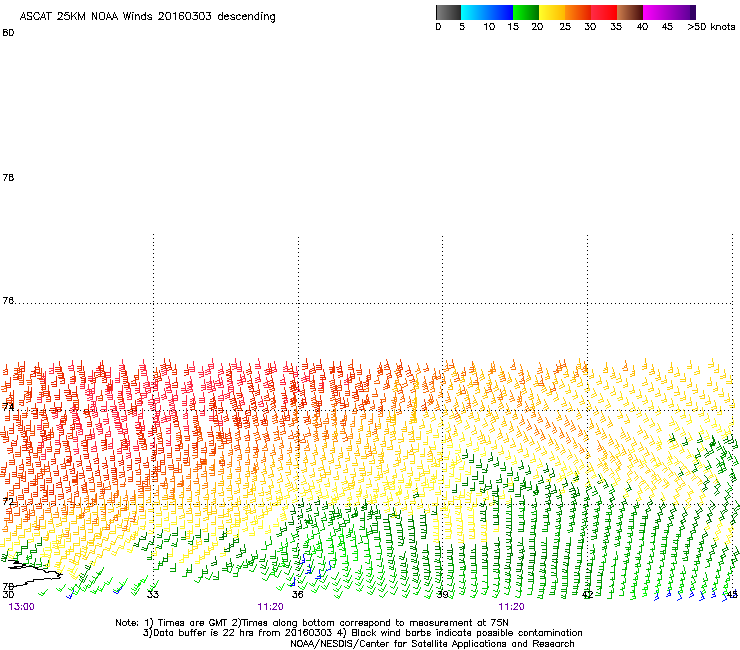Click the longitude label '33' on bottom axis
The height and width of the screenshot is (650, 740).
(x=153, y=594)
